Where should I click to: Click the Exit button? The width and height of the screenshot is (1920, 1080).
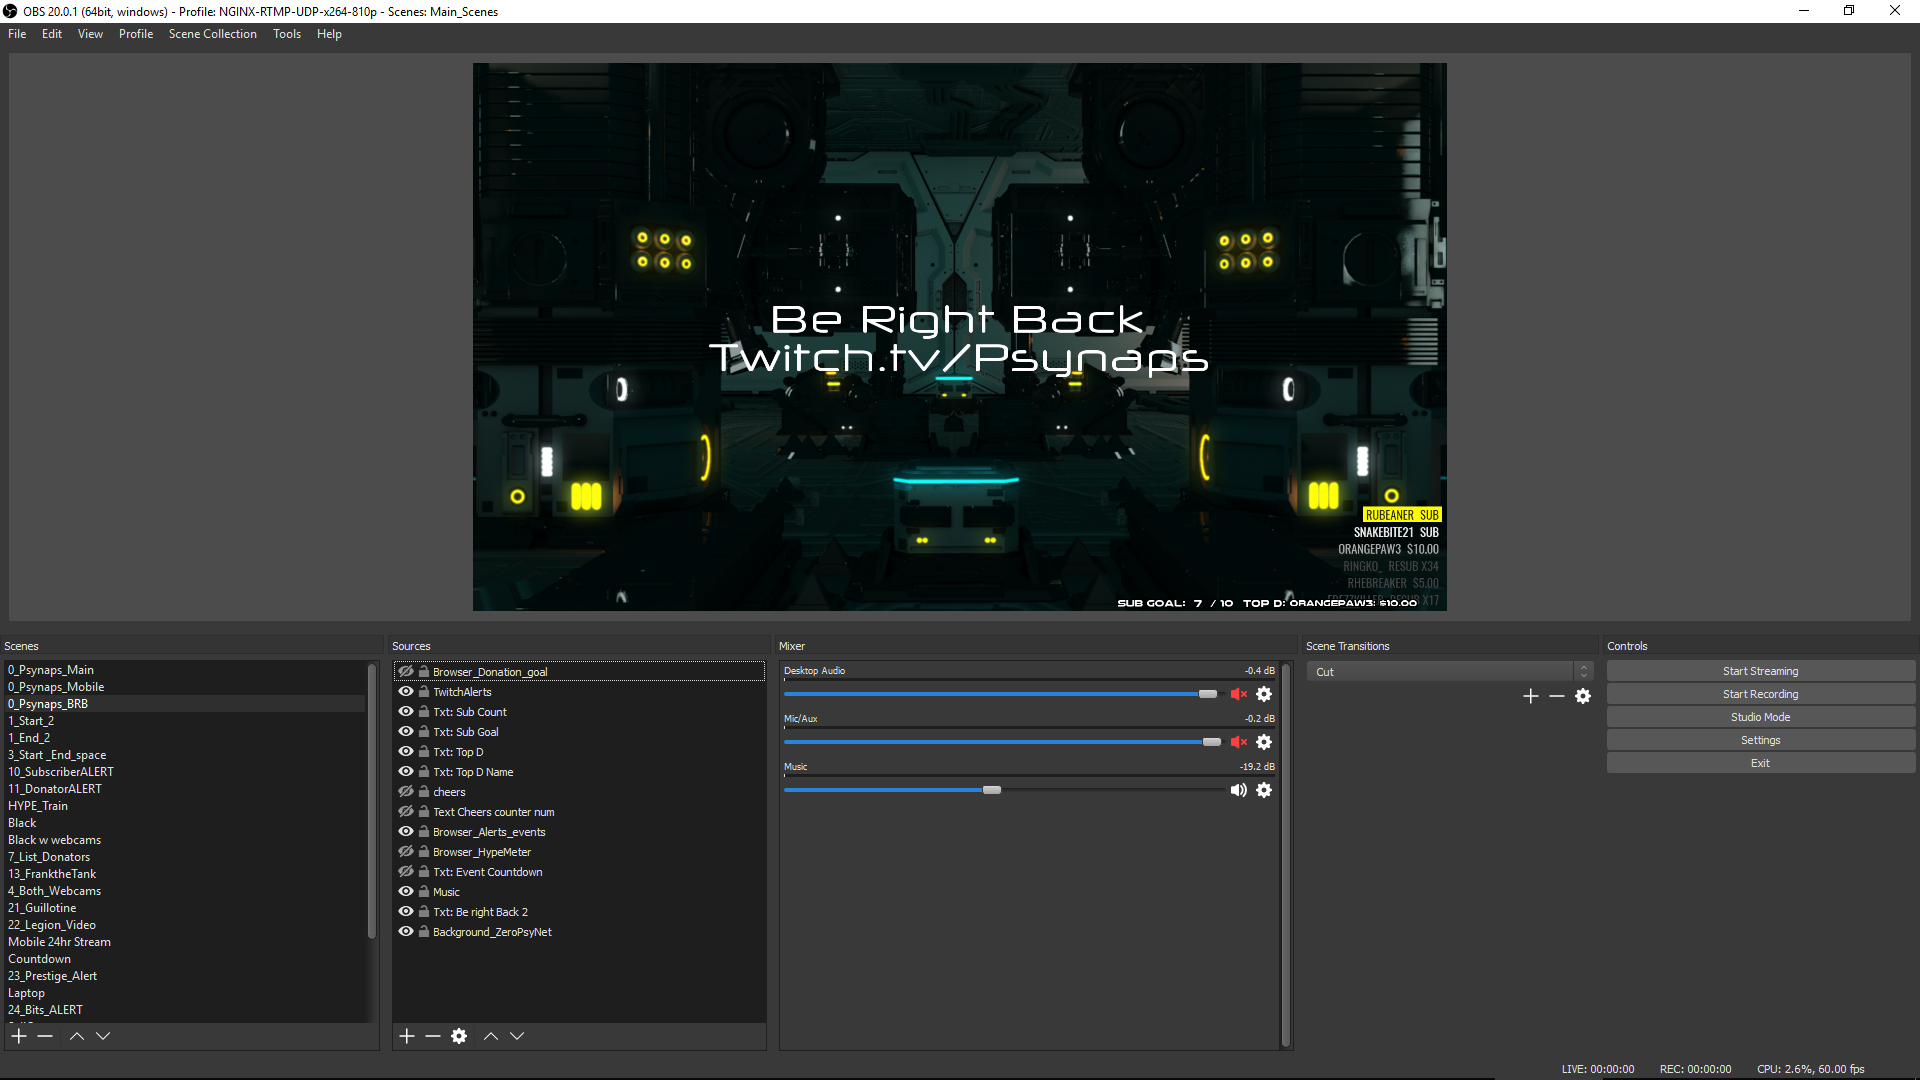click(1760, 763)
